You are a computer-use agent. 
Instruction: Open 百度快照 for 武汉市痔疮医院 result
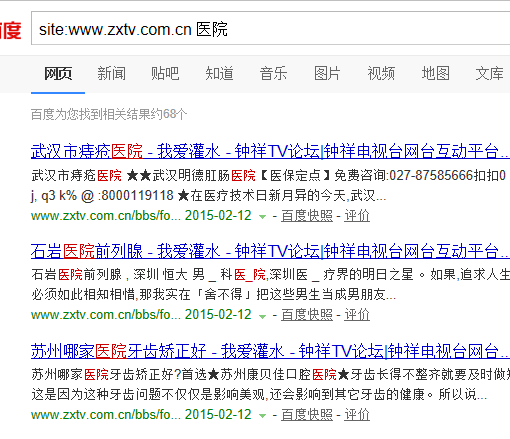click(307, 216)
